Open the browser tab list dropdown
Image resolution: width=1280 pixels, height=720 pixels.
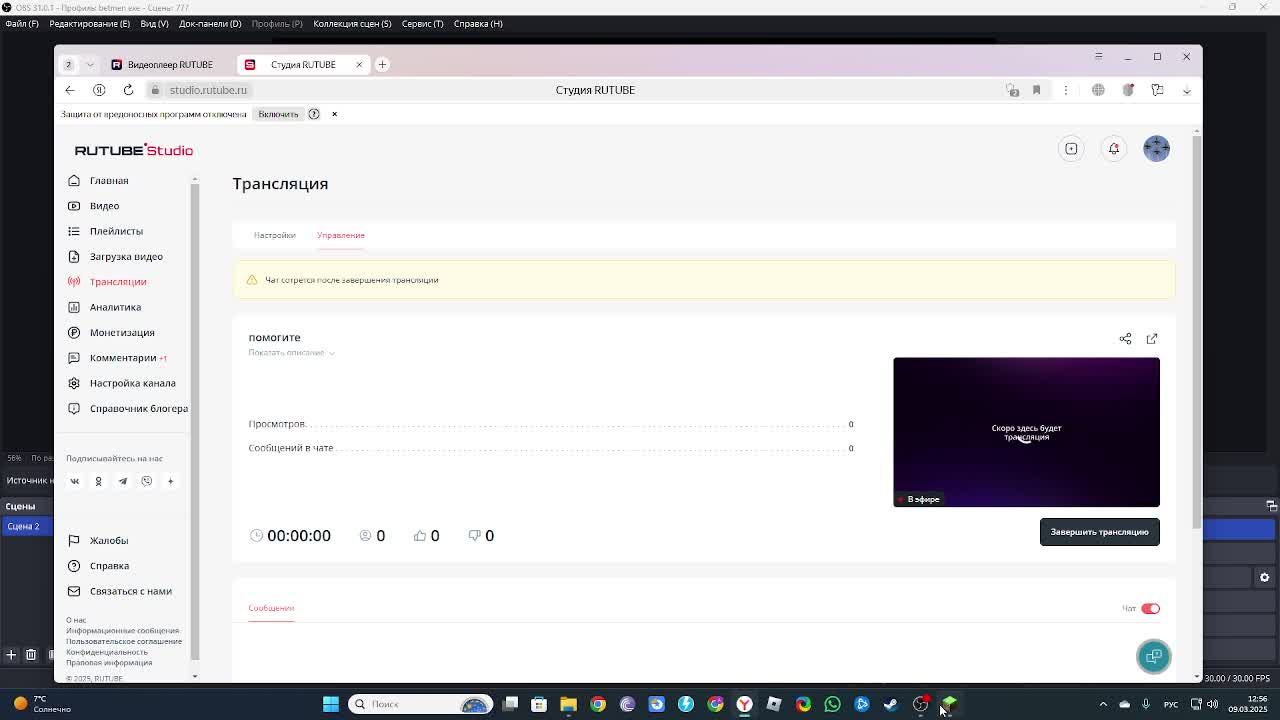coord(90,64)
